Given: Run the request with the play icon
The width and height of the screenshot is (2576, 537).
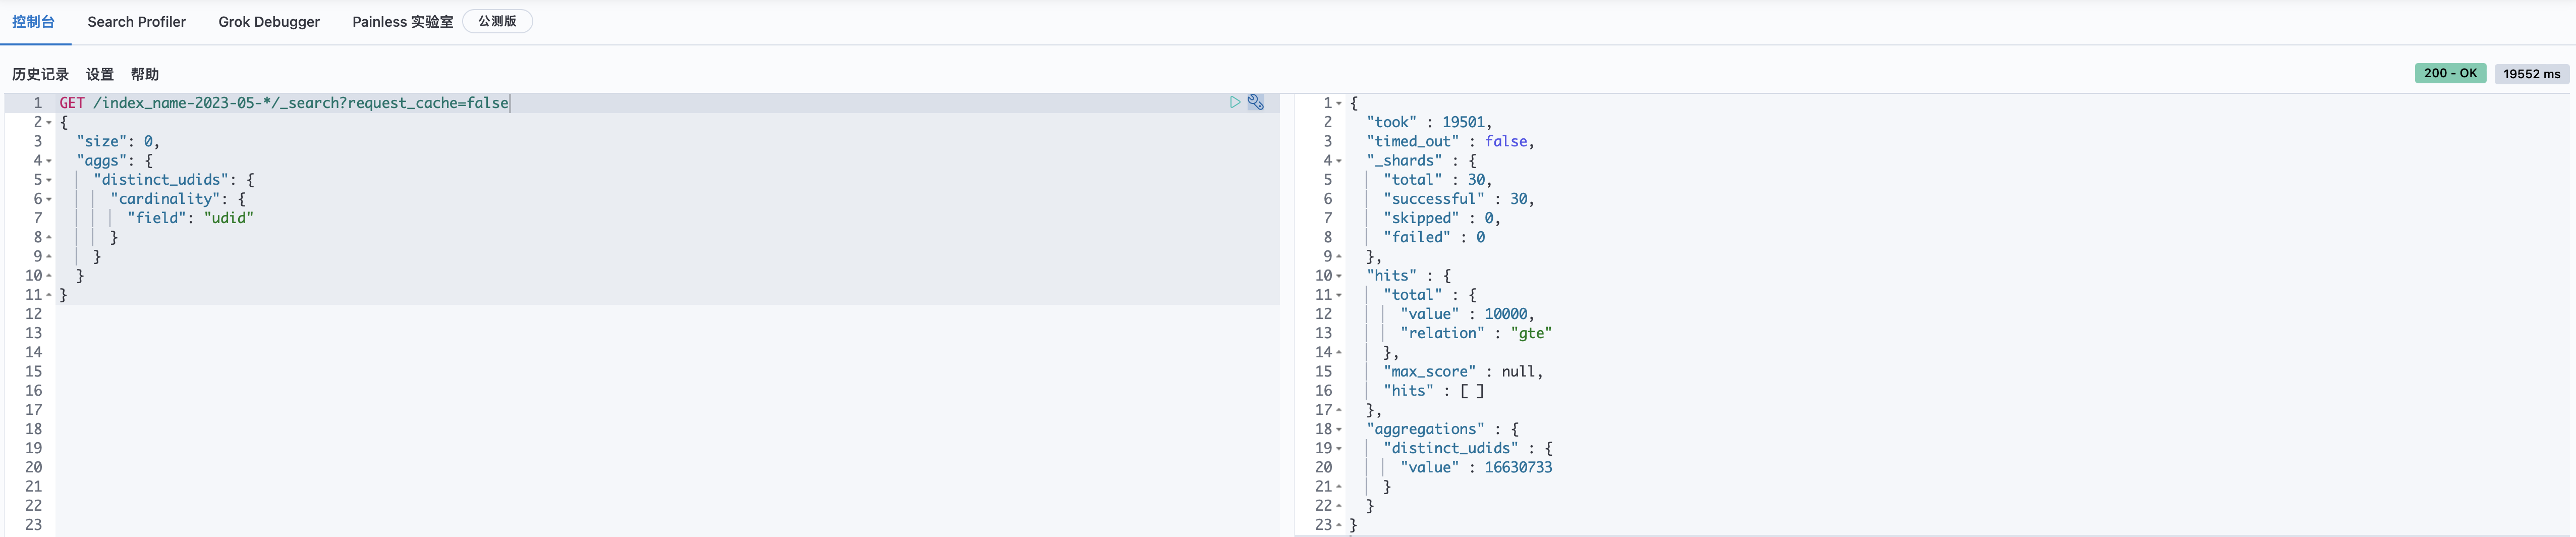Looking at the screenshot, I should 1235,102.
